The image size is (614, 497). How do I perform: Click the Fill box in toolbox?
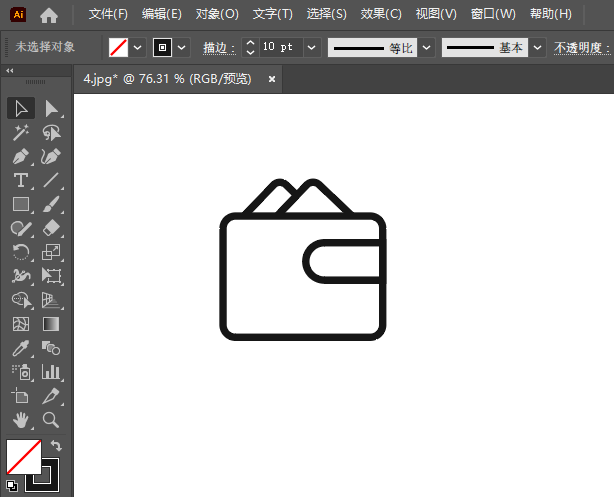point(23,457)
